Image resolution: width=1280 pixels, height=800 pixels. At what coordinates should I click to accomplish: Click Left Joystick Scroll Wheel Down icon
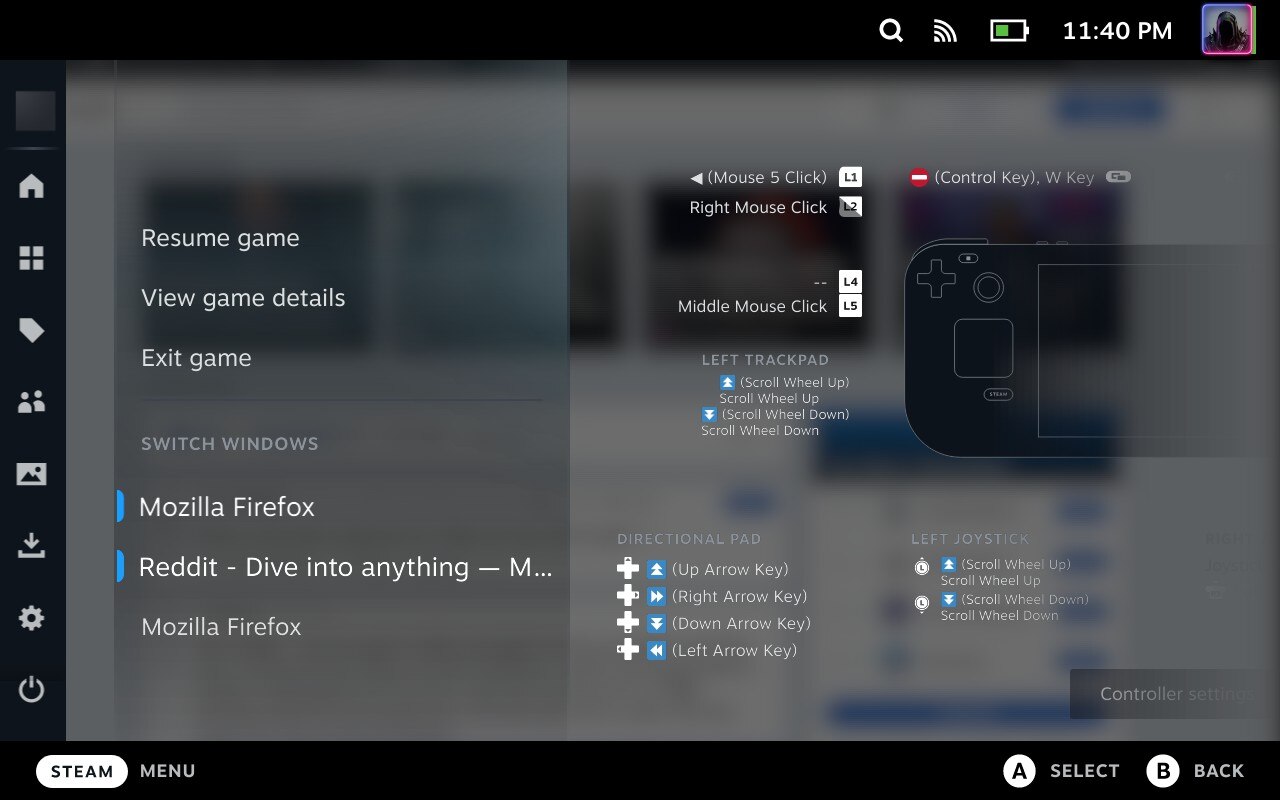pyautogui.click(x=949, y=599)
